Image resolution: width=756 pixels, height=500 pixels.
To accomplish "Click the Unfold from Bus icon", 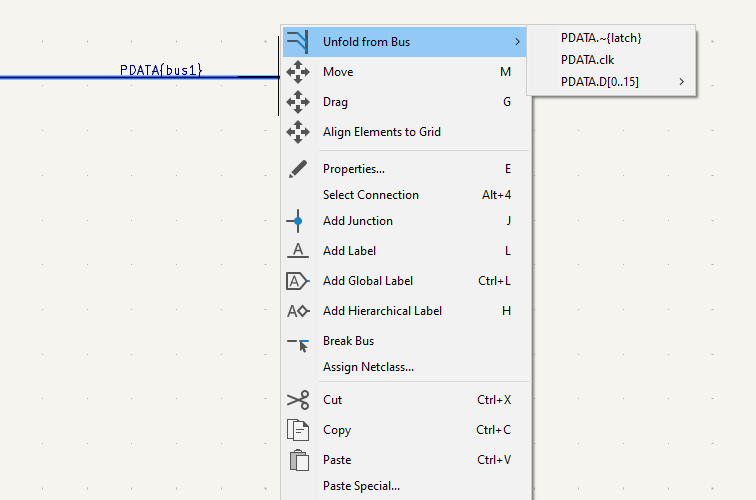I will [298, 41].
